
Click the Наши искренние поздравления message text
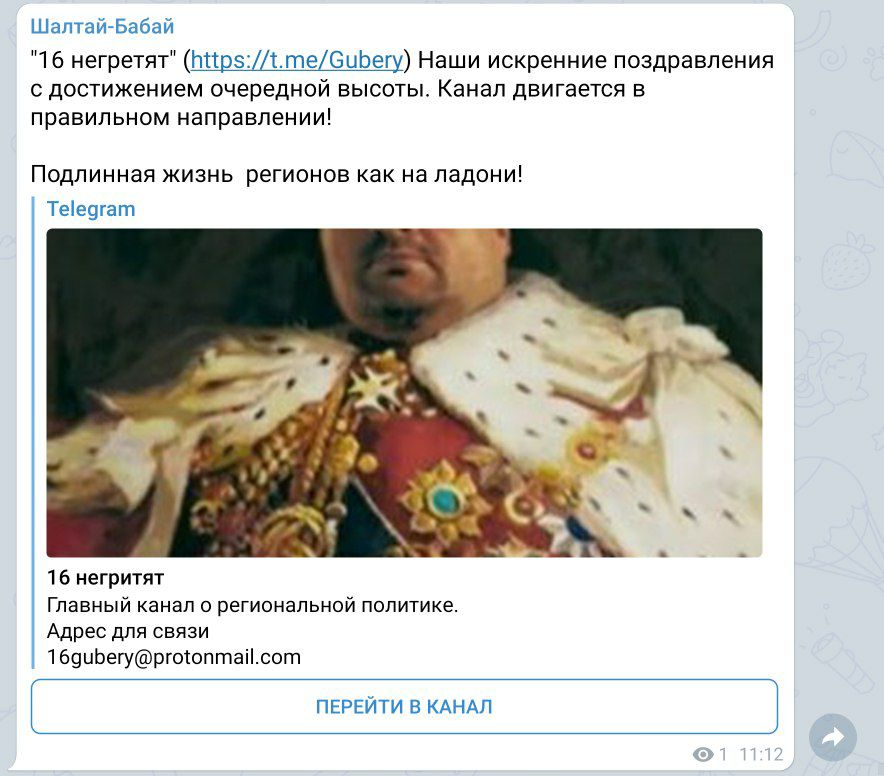tap(596, 60)
